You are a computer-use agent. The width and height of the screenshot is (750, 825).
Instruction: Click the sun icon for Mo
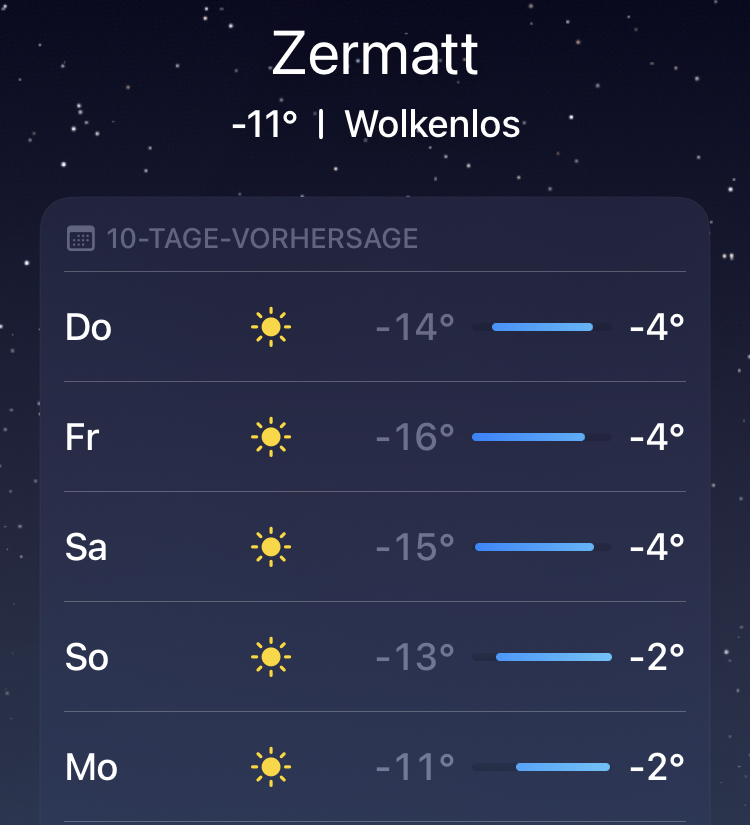(270, 767)
